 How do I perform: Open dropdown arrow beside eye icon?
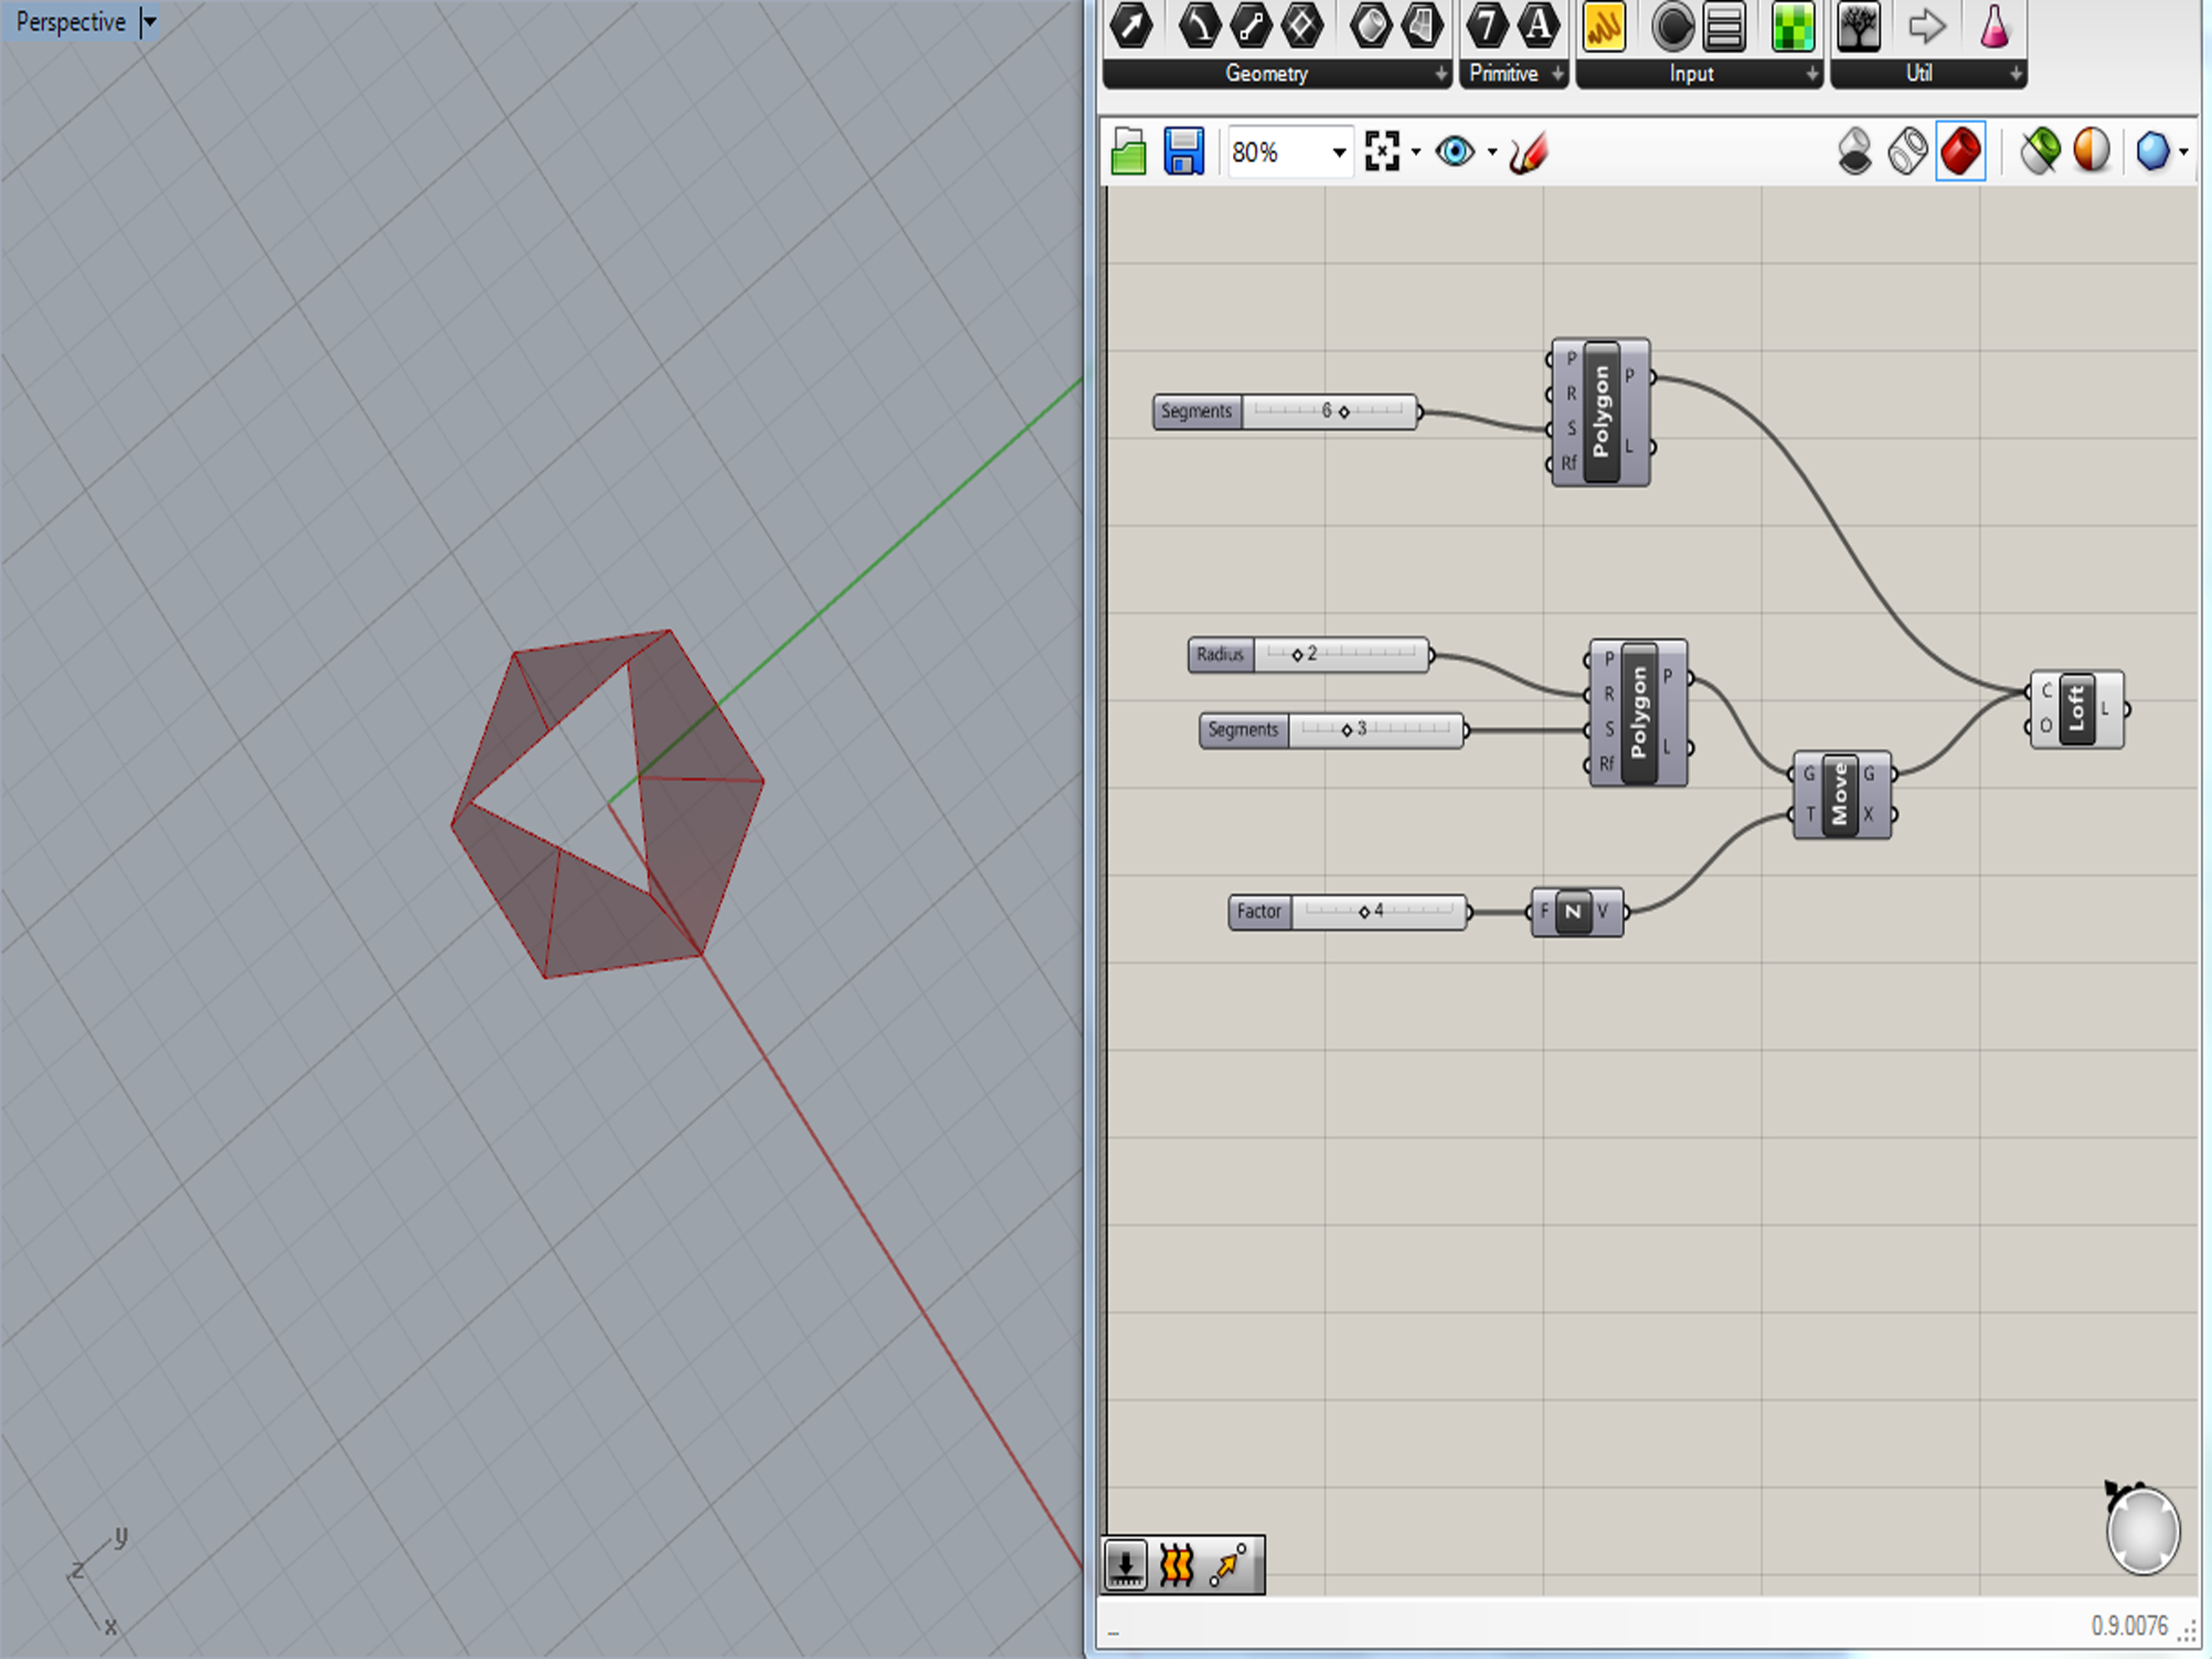point(1492,152)
